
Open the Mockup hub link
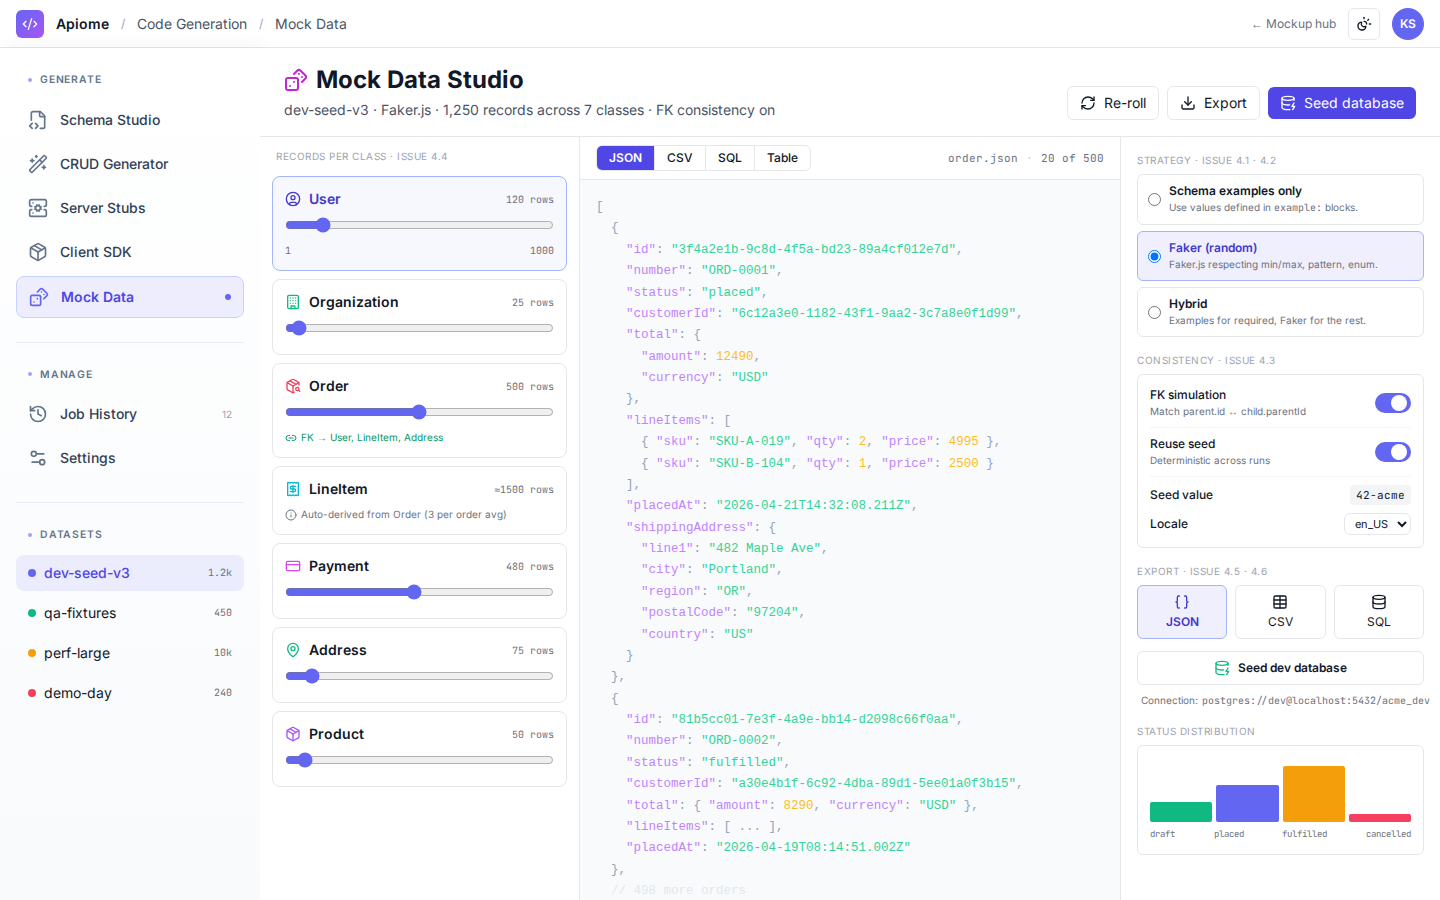pos(1294,24)
